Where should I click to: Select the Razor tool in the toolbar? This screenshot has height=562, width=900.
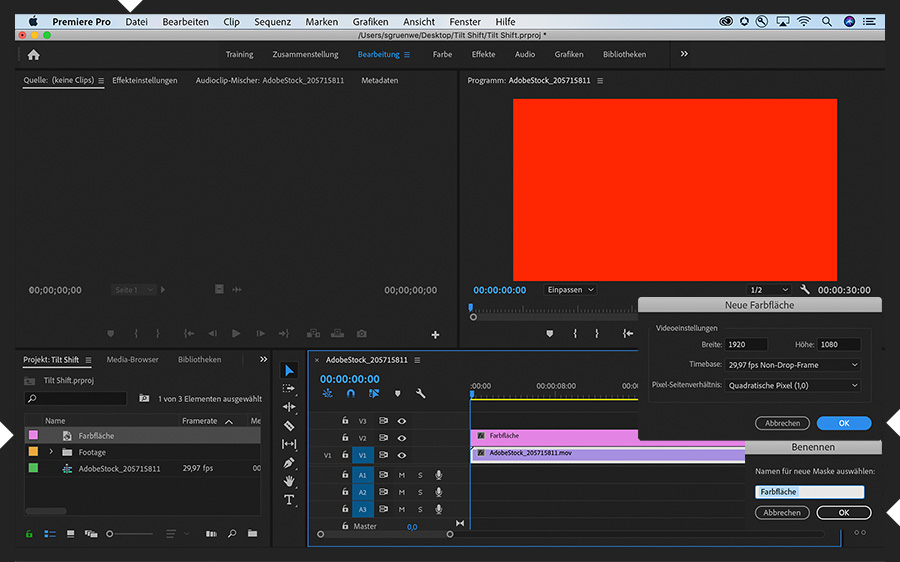click(x=289, y=425)
